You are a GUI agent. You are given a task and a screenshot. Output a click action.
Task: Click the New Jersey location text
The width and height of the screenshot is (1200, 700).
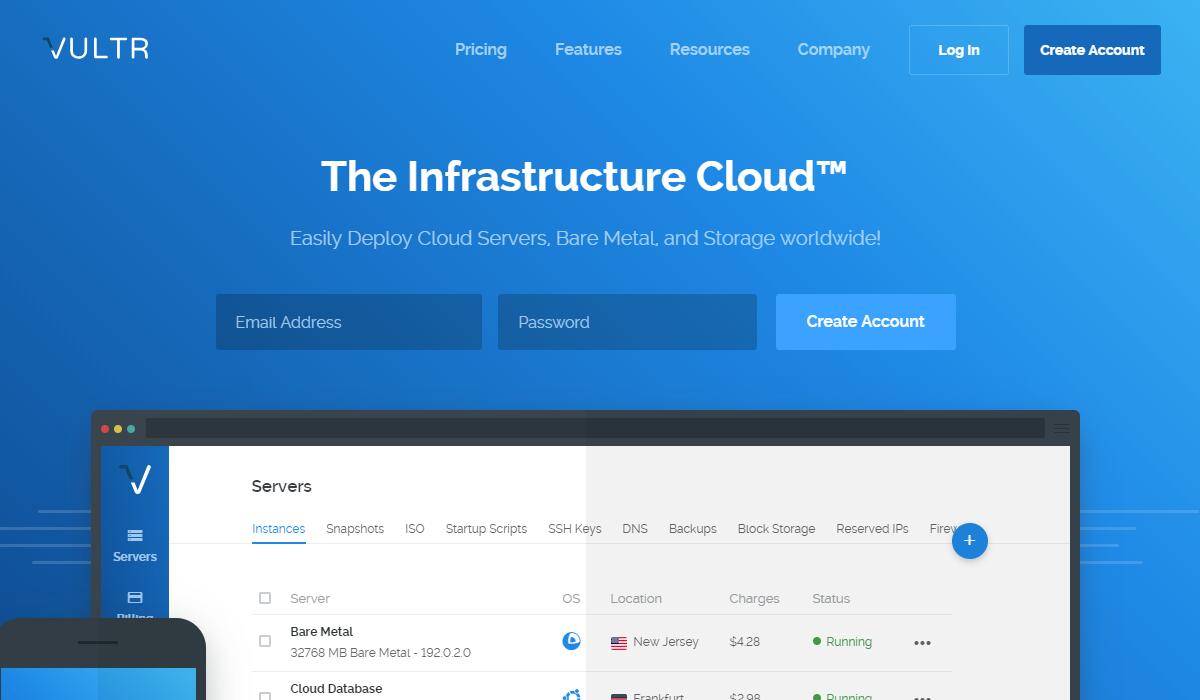(666, 642)
